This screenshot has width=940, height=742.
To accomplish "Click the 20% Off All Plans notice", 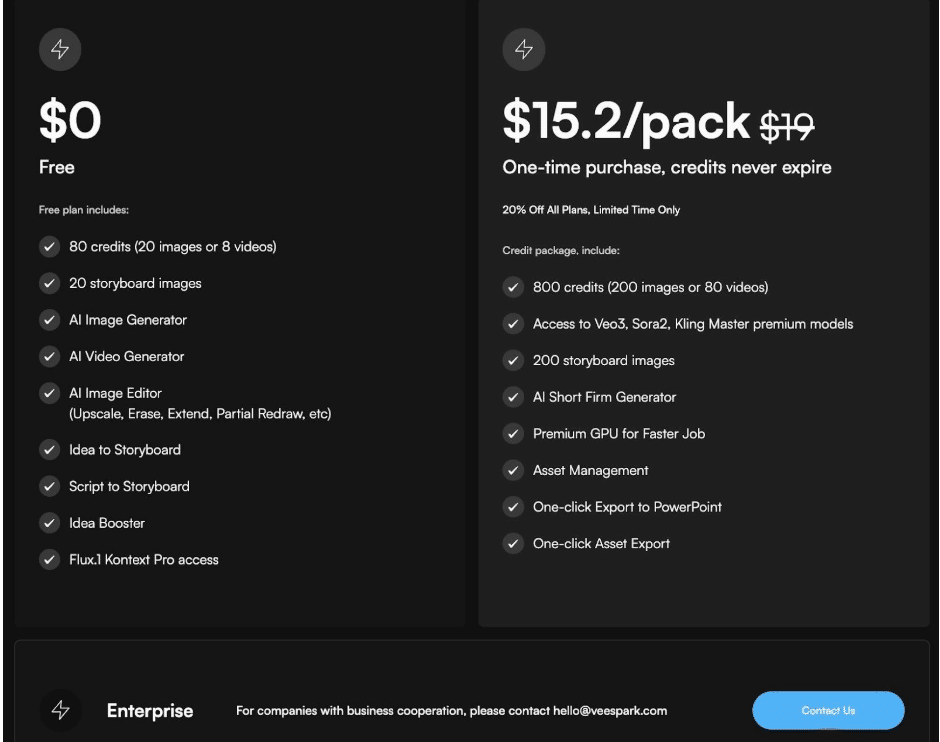I will tap(591, 210).
